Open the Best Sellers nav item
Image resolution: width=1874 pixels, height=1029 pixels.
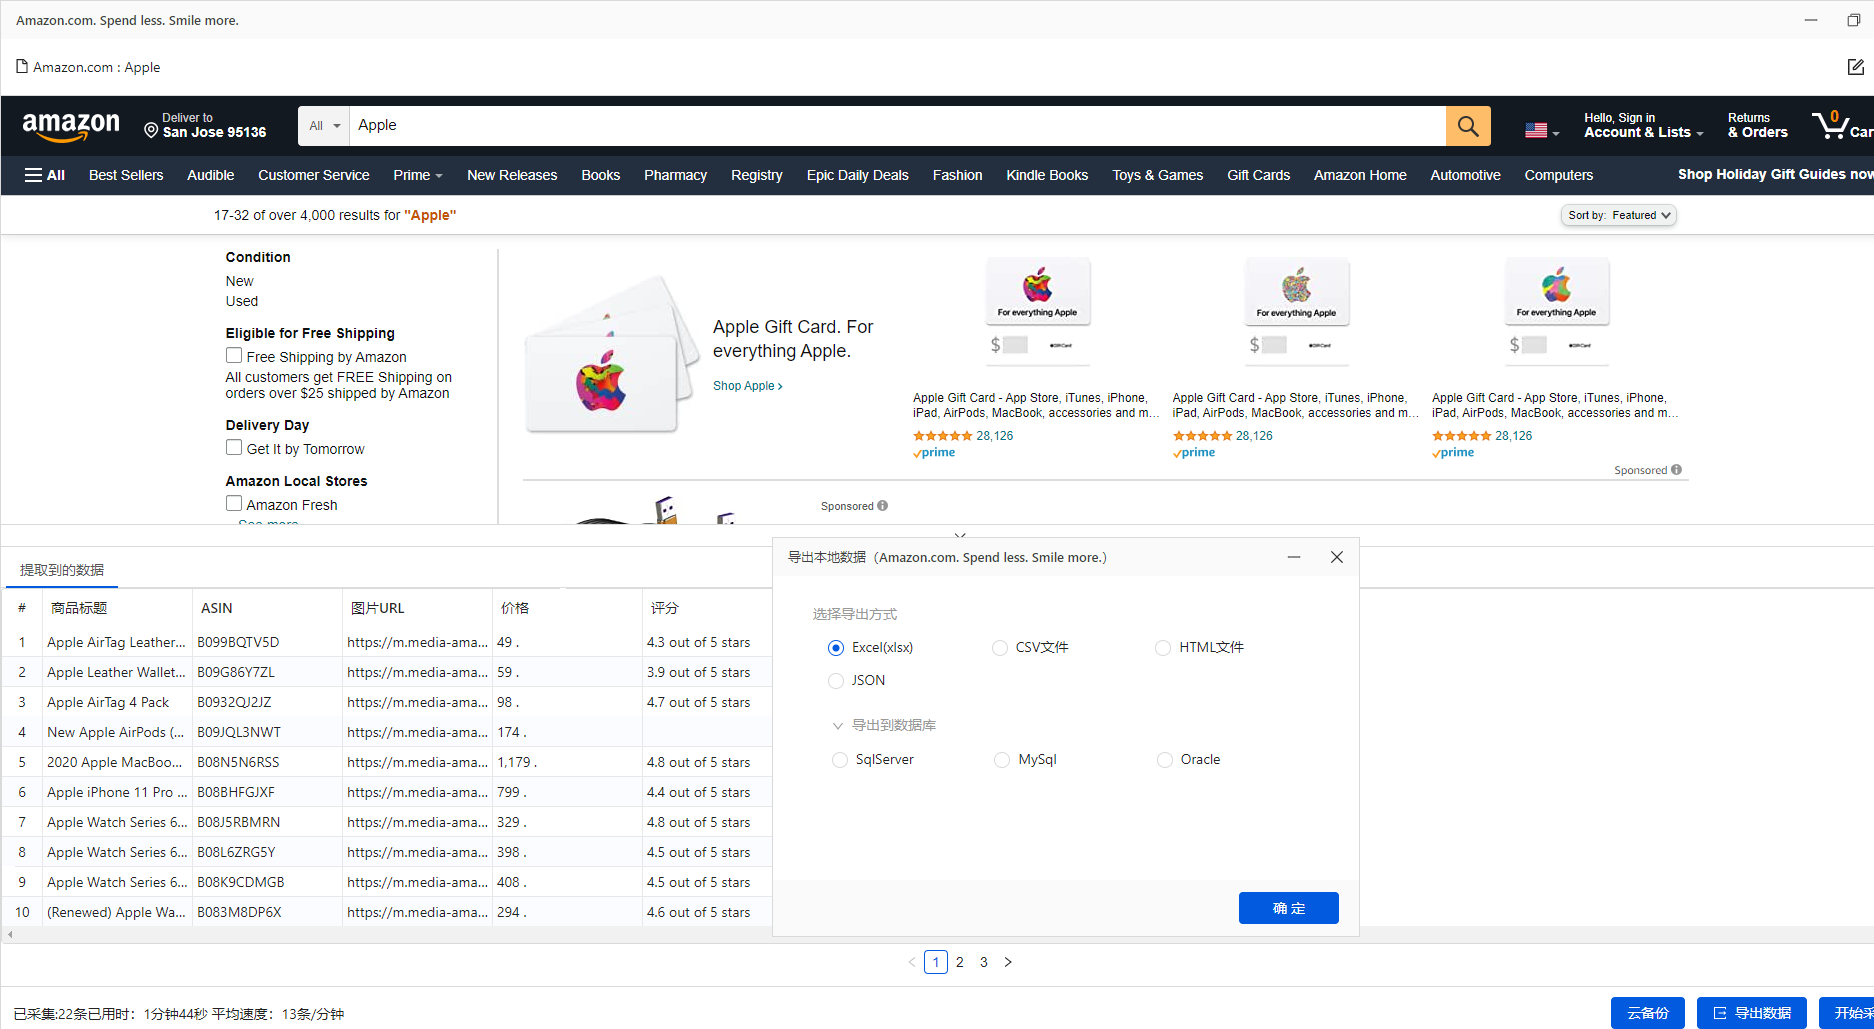point(126,175)
